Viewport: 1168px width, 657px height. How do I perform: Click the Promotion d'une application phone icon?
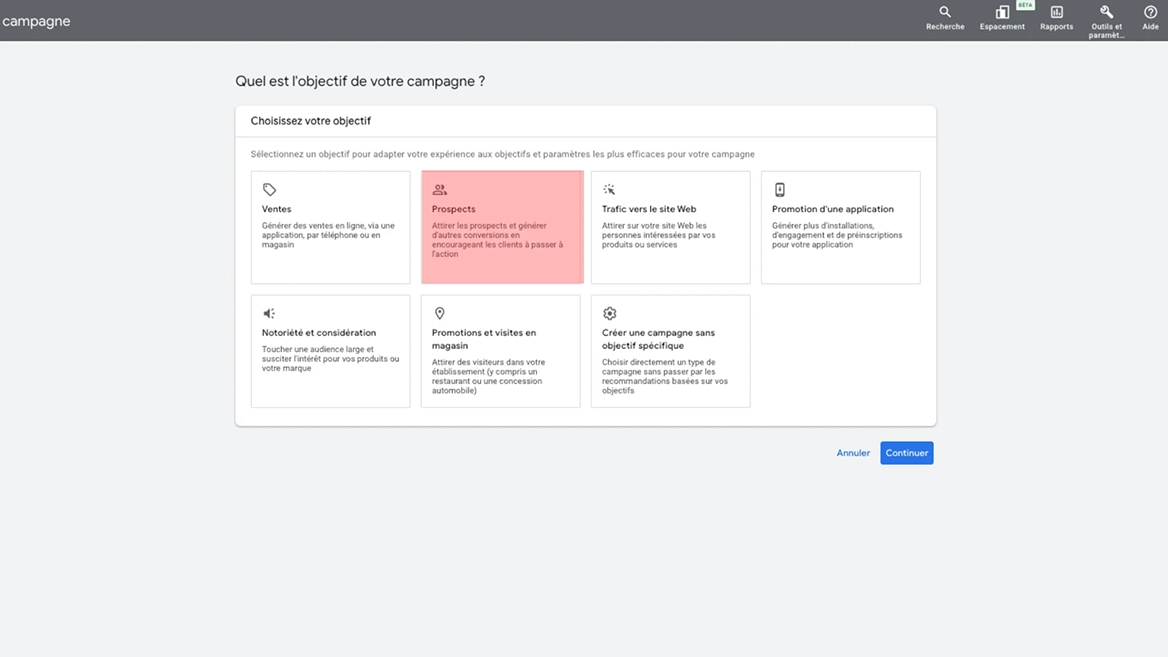(x=779, y=190)
